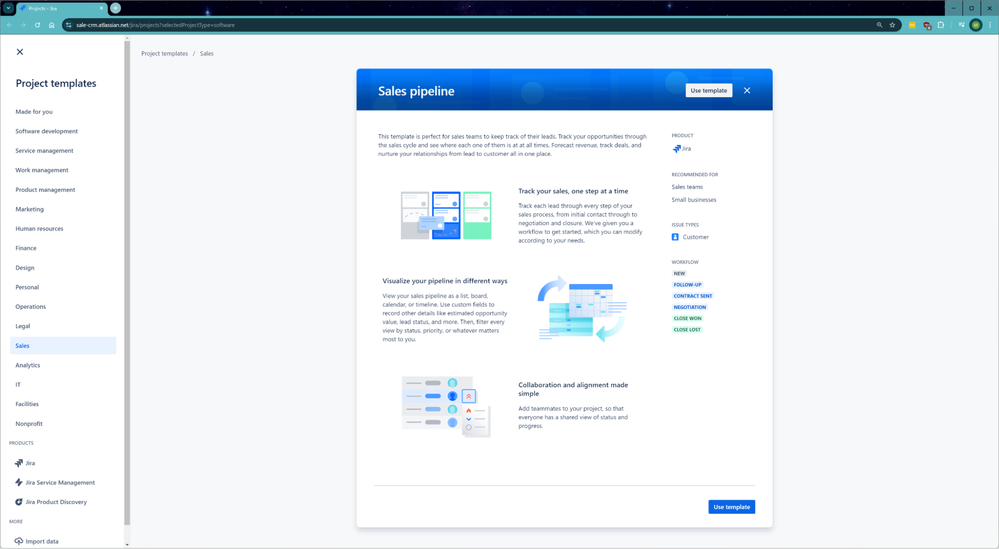The width and height of the screenshot is (999, 549).
Task: Close the Projects - Jira browser tab
Action: (x=101, y=8)
